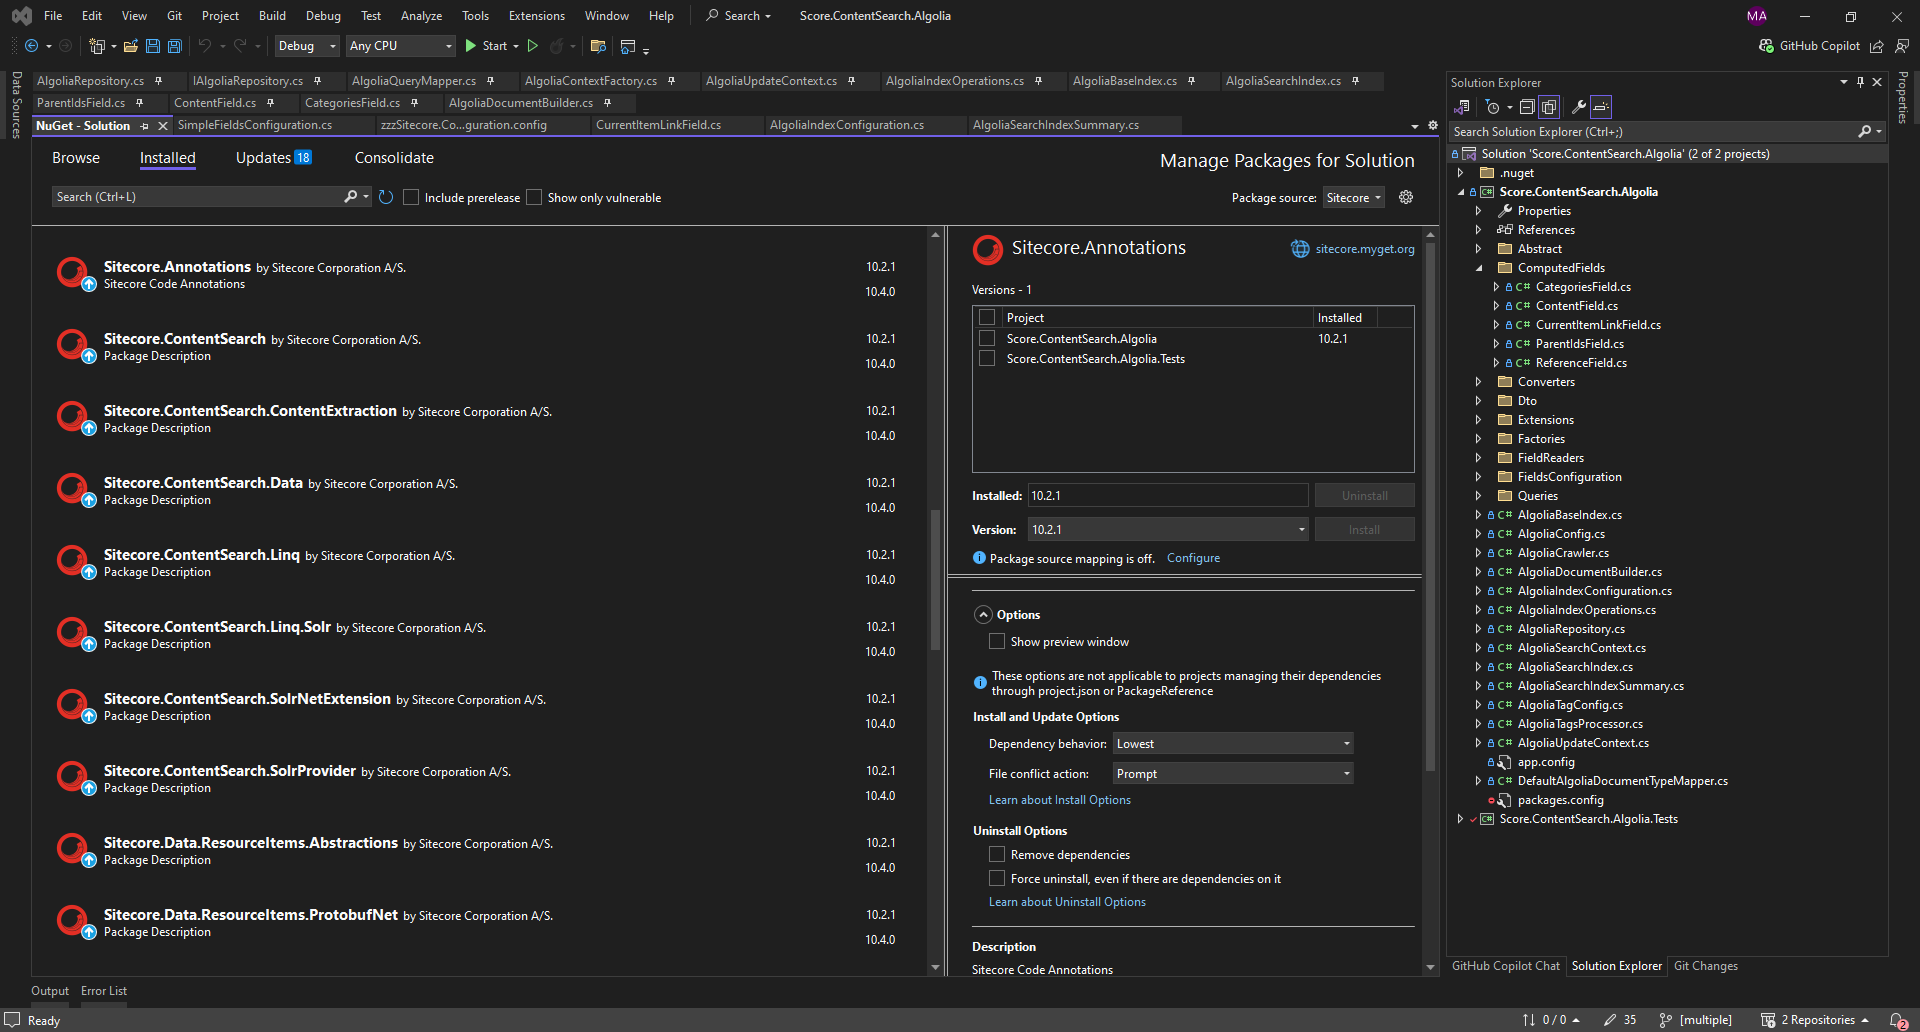The width and height of the screenshot is (1920, 1032).
Task: Click the notifications bell in status bar
Action: tap(1897, 1020)
